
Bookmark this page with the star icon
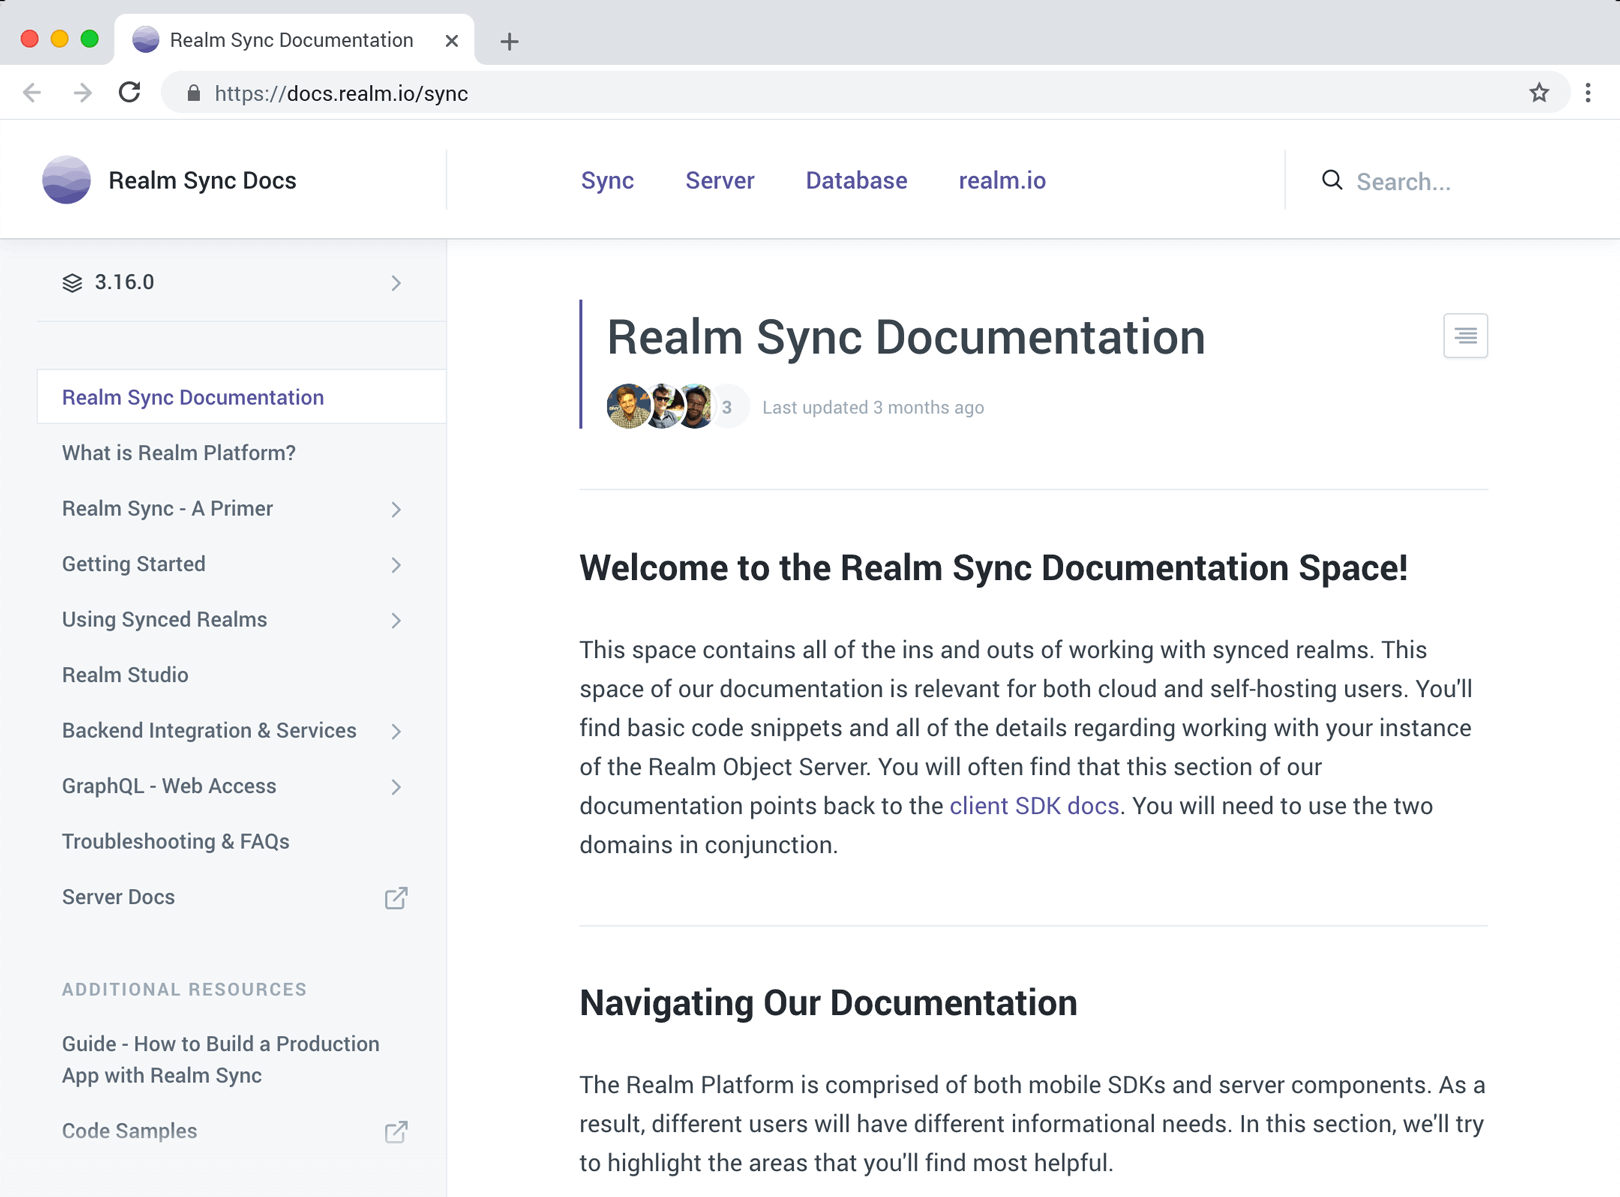pyautogui.click(x=1539, y=93)
